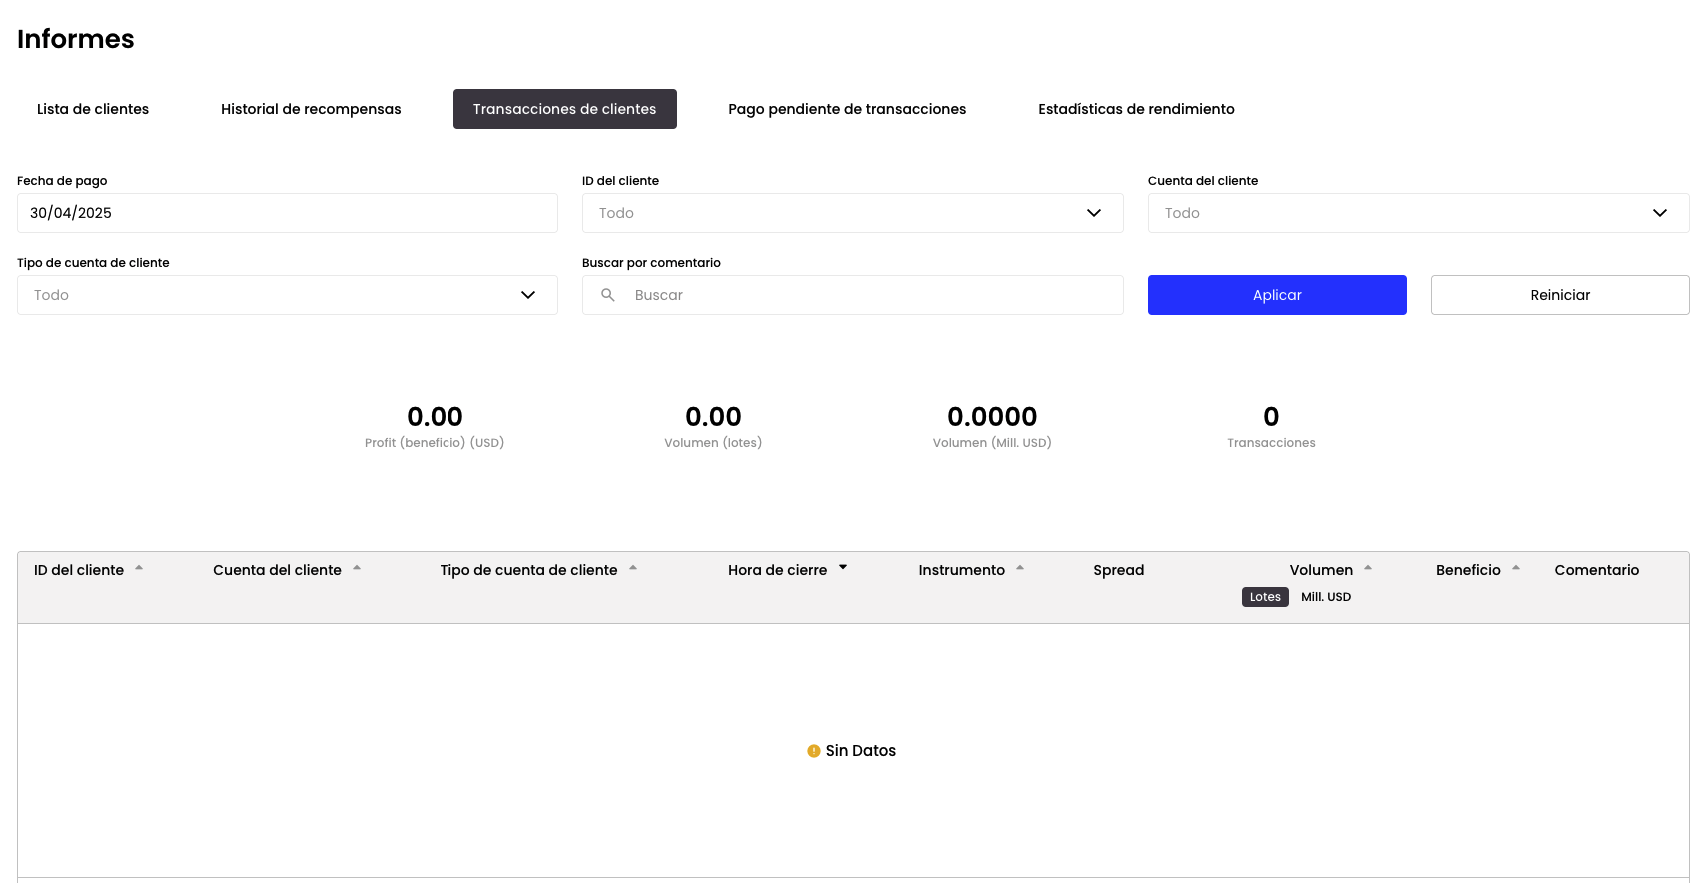
Task: Click the Comentario column header
Action: 1596,570
